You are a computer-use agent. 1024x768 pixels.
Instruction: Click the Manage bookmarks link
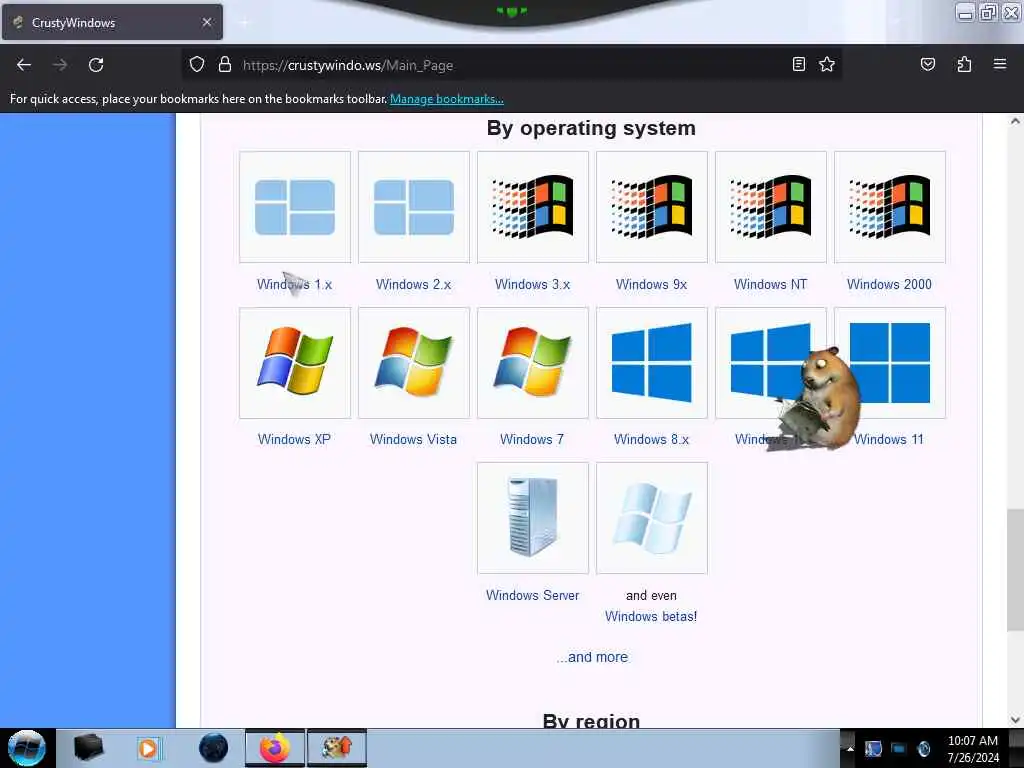click(x=447, y=99)
